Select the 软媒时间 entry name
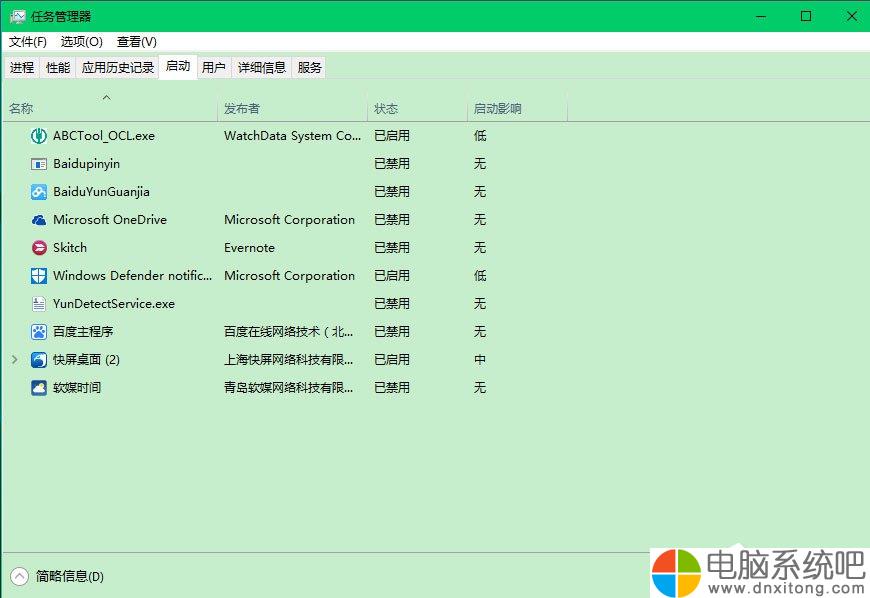Viewport: 870px width, 598px height. [x=77, y=388]
